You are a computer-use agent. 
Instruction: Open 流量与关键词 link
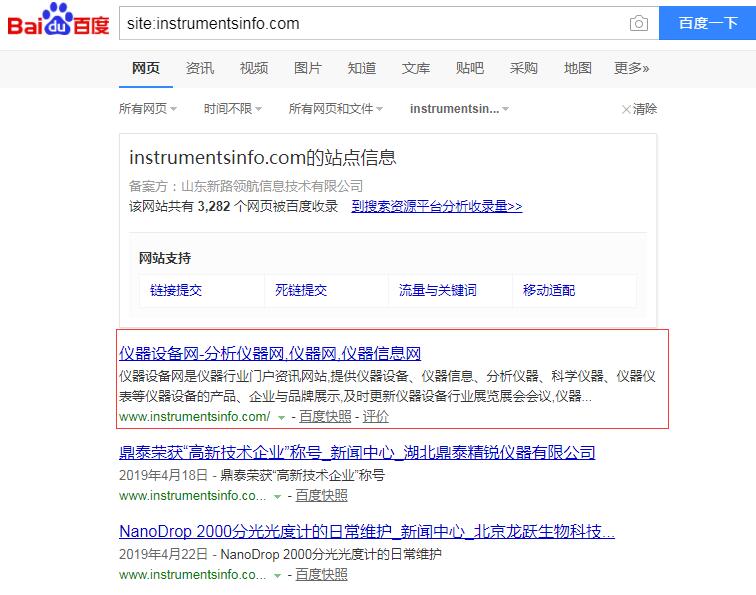click(x=437, y=290)
